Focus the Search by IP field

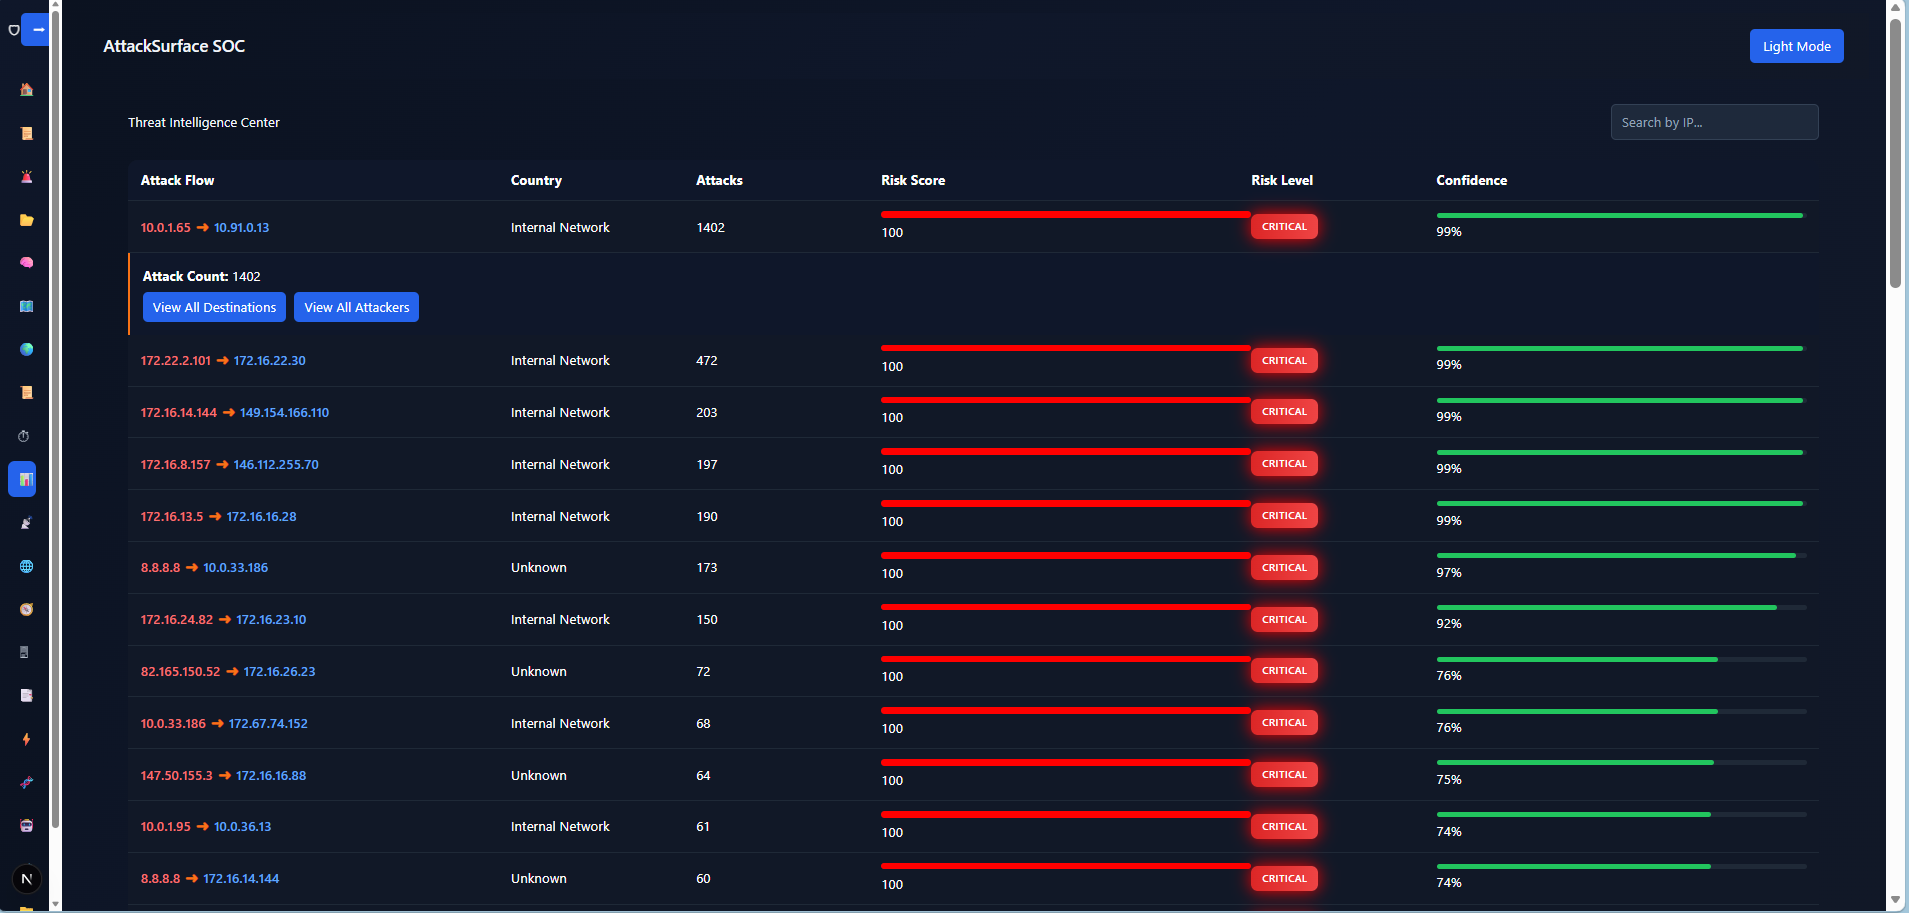(x=1714, y=122)
